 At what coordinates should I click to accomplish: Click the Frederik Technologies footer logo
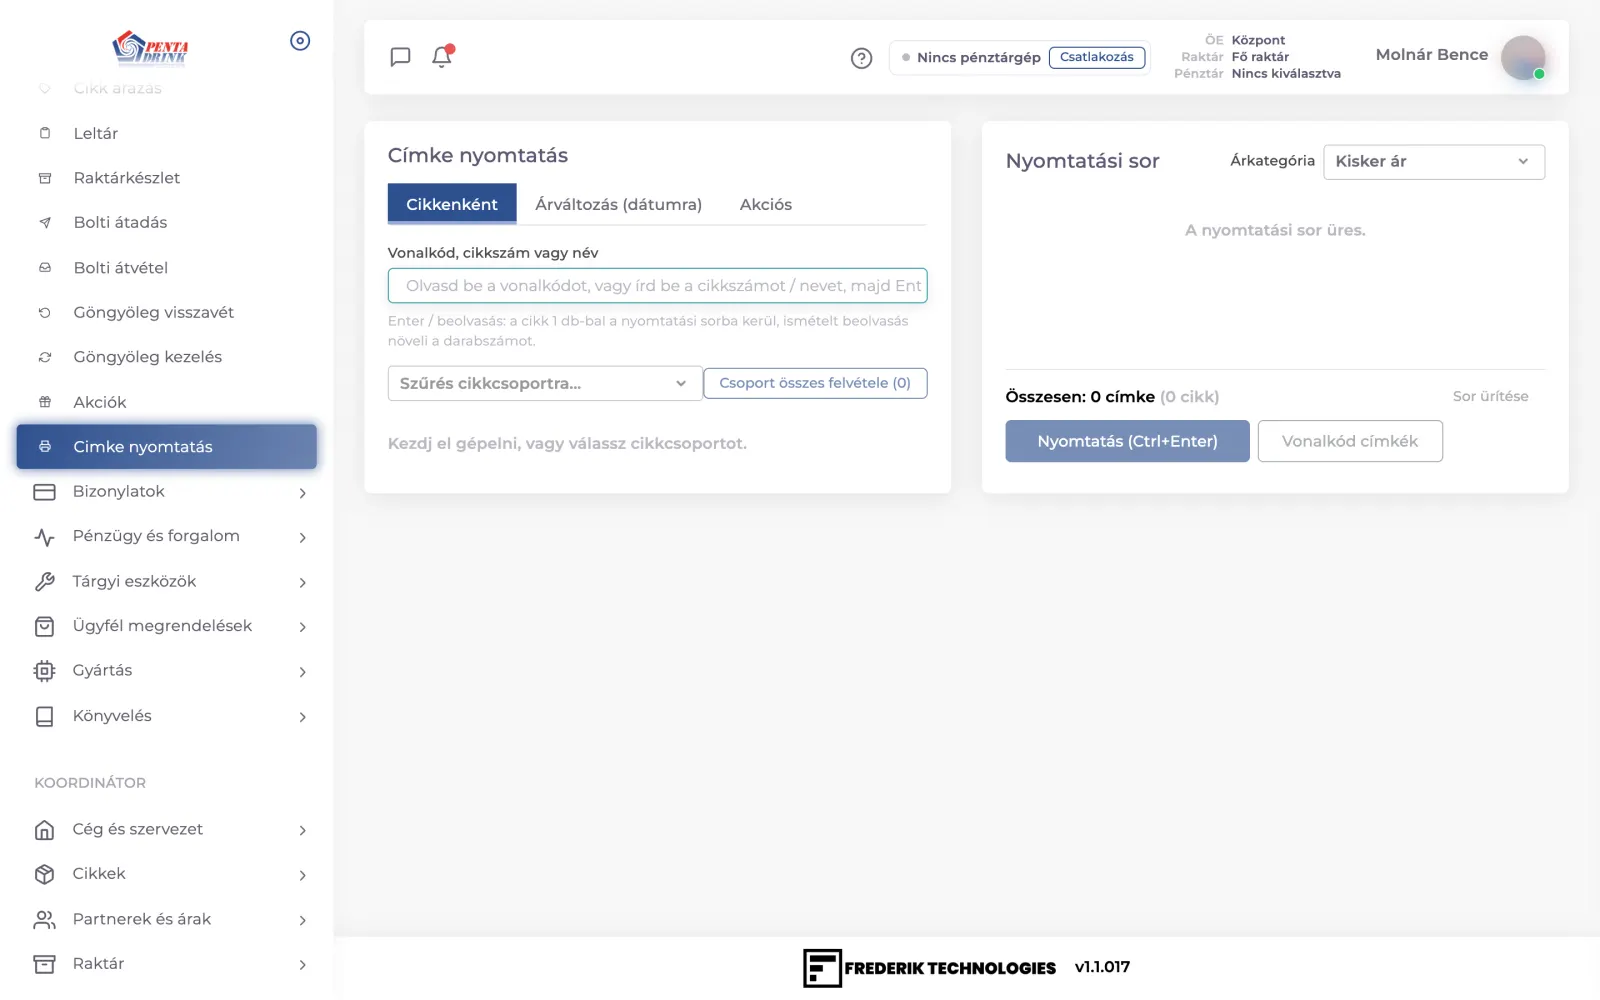[929, 968]
